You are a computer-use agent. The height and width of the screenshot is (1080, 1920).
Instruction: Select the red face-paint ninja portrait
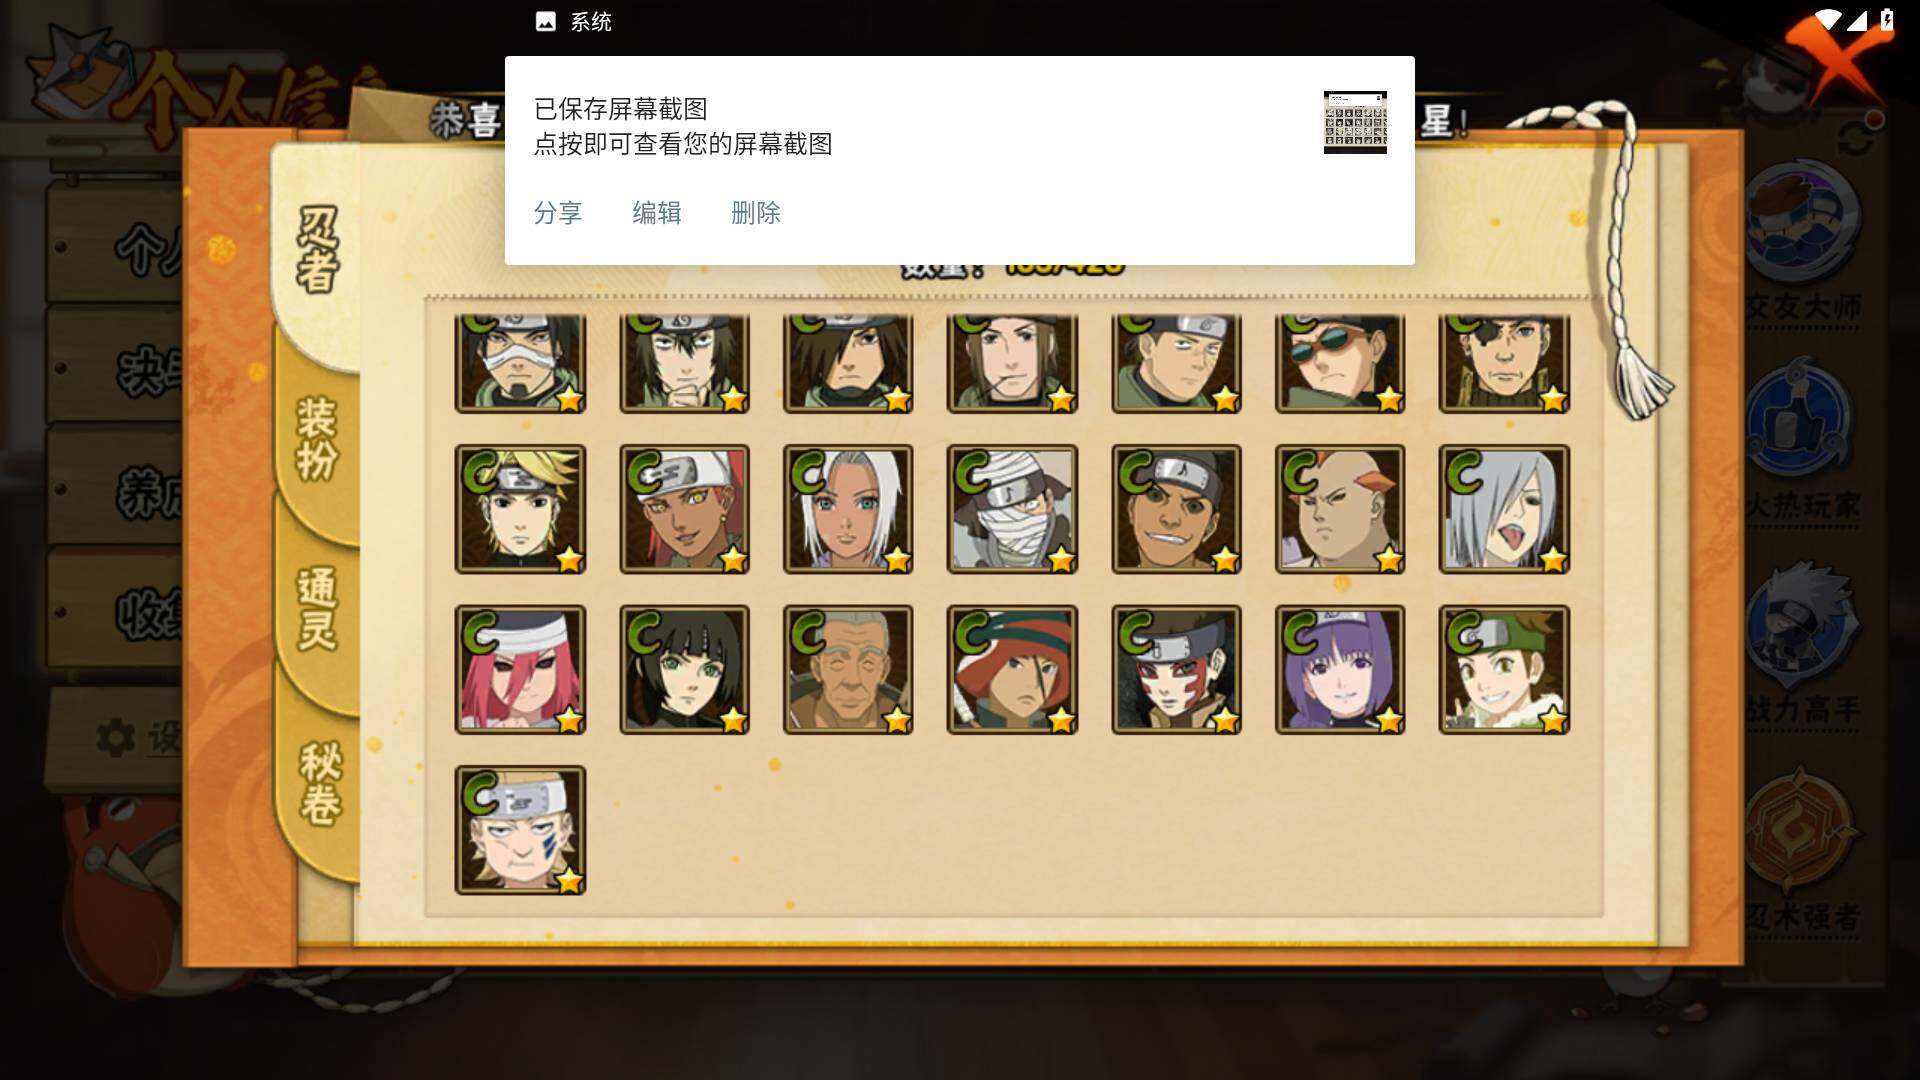tap(1176, 669)
